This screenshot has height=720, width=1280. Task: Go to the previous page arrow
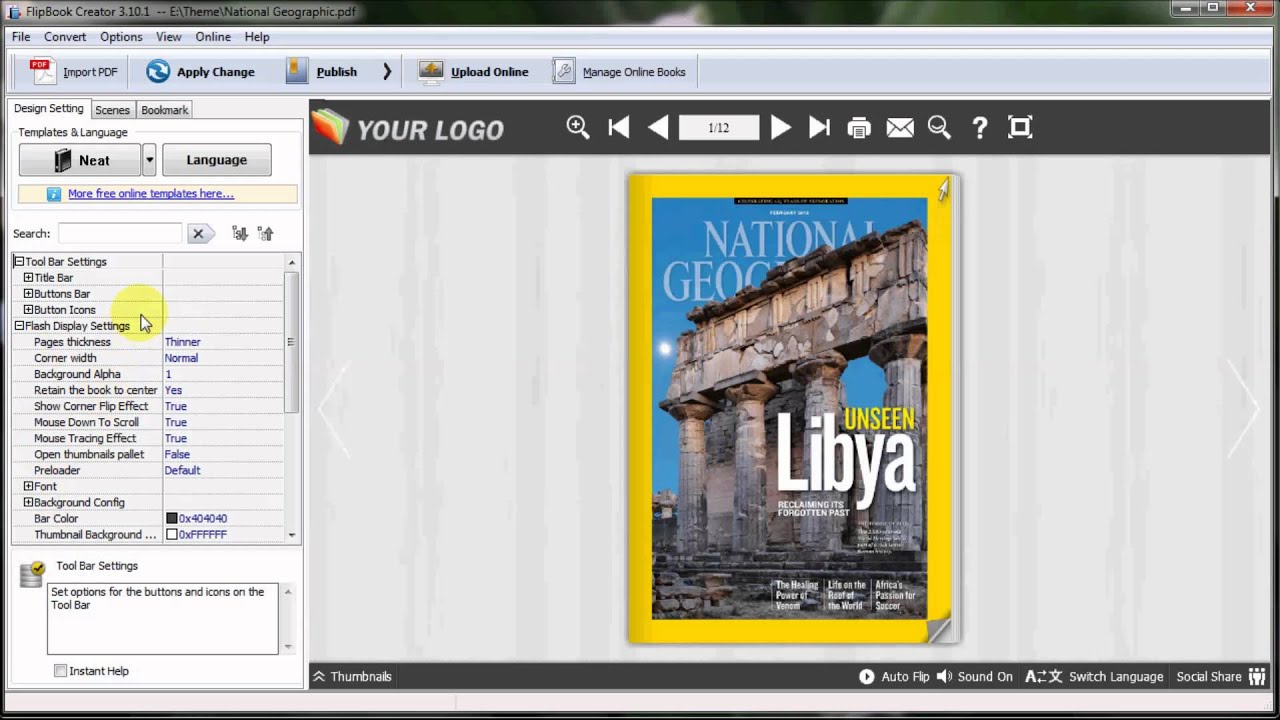658,127
